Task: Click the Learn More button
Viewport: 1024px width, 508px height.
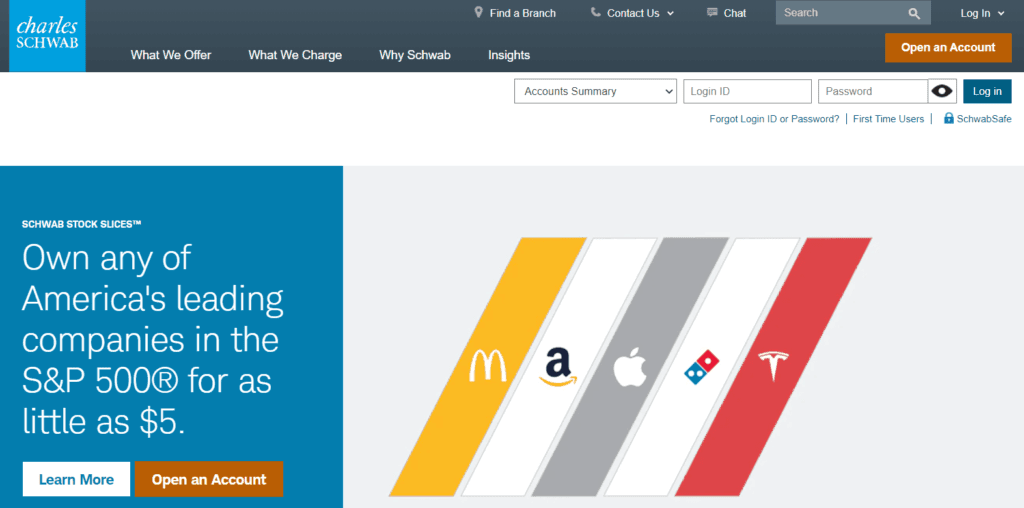Action: [x=76, y=479]
